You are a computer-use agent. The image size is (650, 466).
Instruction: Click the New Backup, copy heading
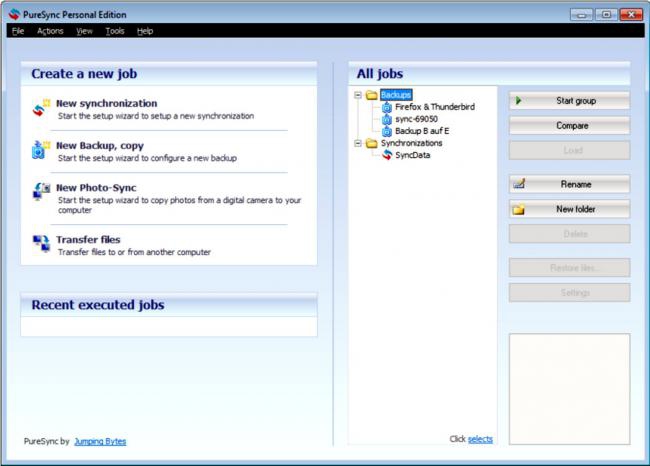[x=100, y=146]
